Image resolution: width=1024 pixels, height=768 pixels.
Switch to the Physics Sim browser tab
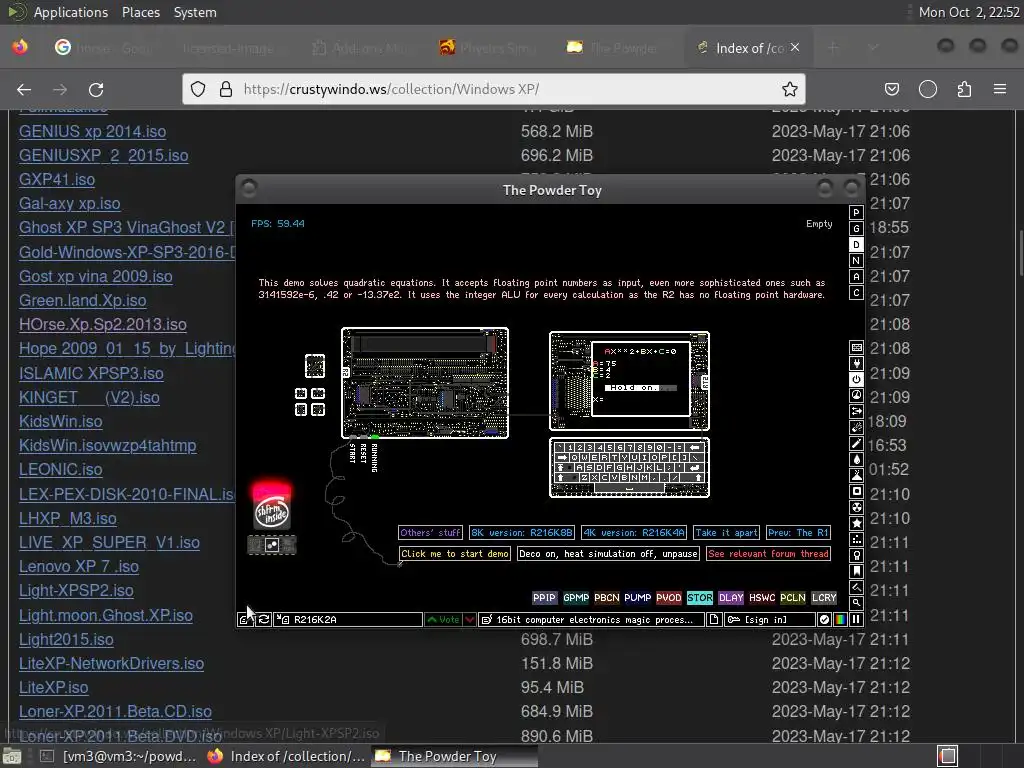point(488,48)
